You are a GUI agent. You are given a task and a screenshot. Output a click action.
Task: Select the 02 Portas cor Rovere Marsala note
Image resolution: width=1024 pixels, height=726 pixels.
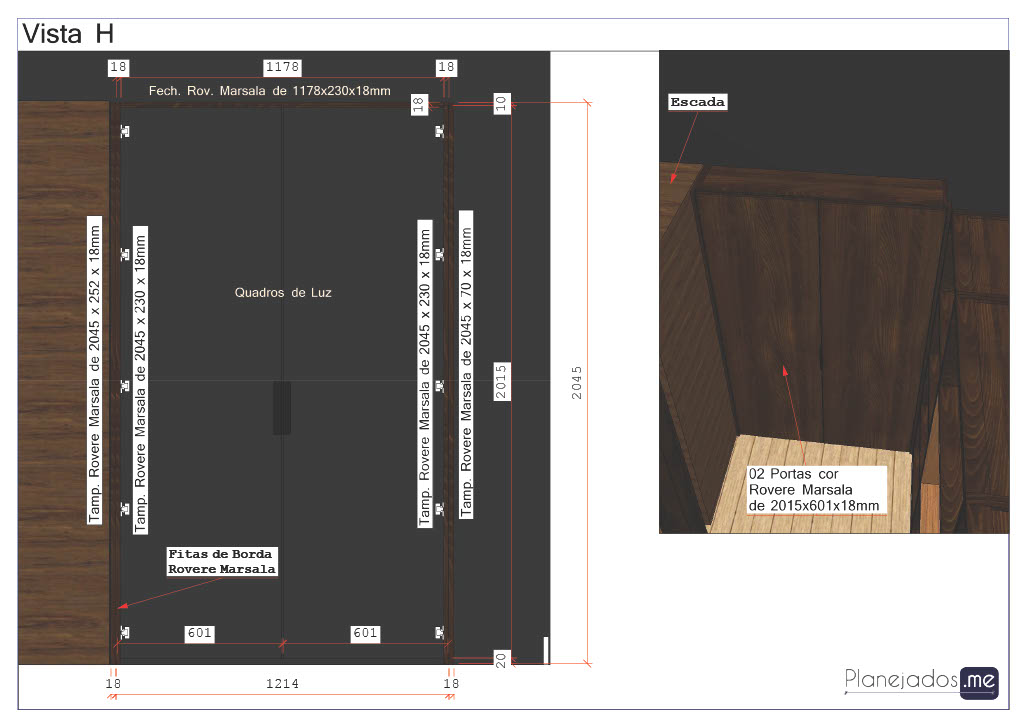click(x=815, y=490)
